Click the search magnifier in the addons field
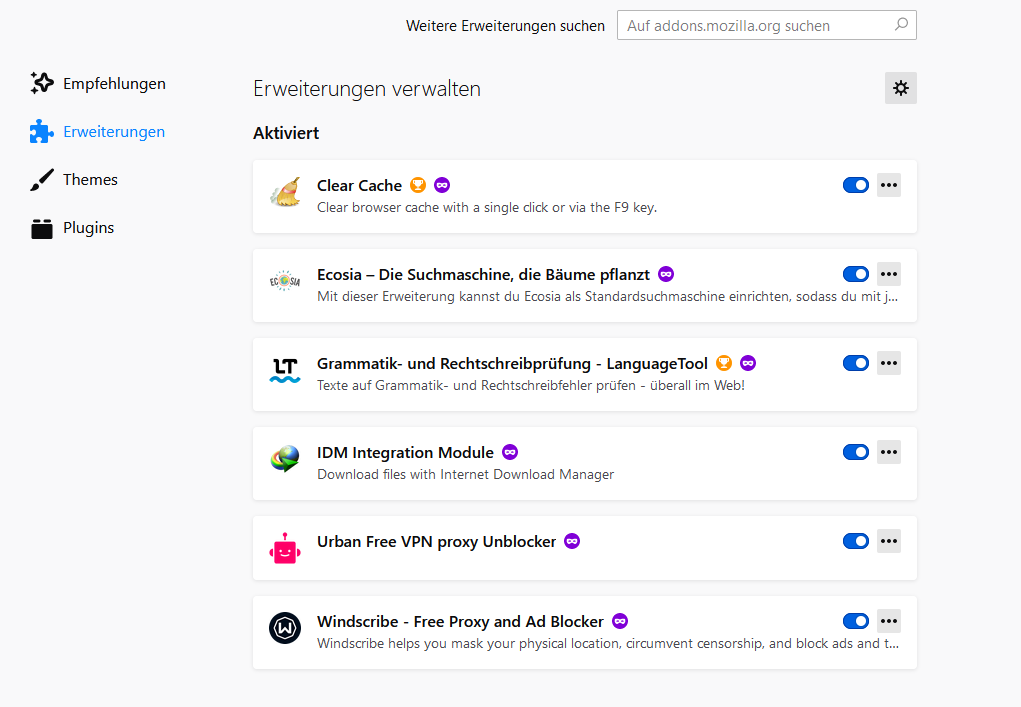The height and width of the screenshot is (707, 1021). (x=901, y=25)
